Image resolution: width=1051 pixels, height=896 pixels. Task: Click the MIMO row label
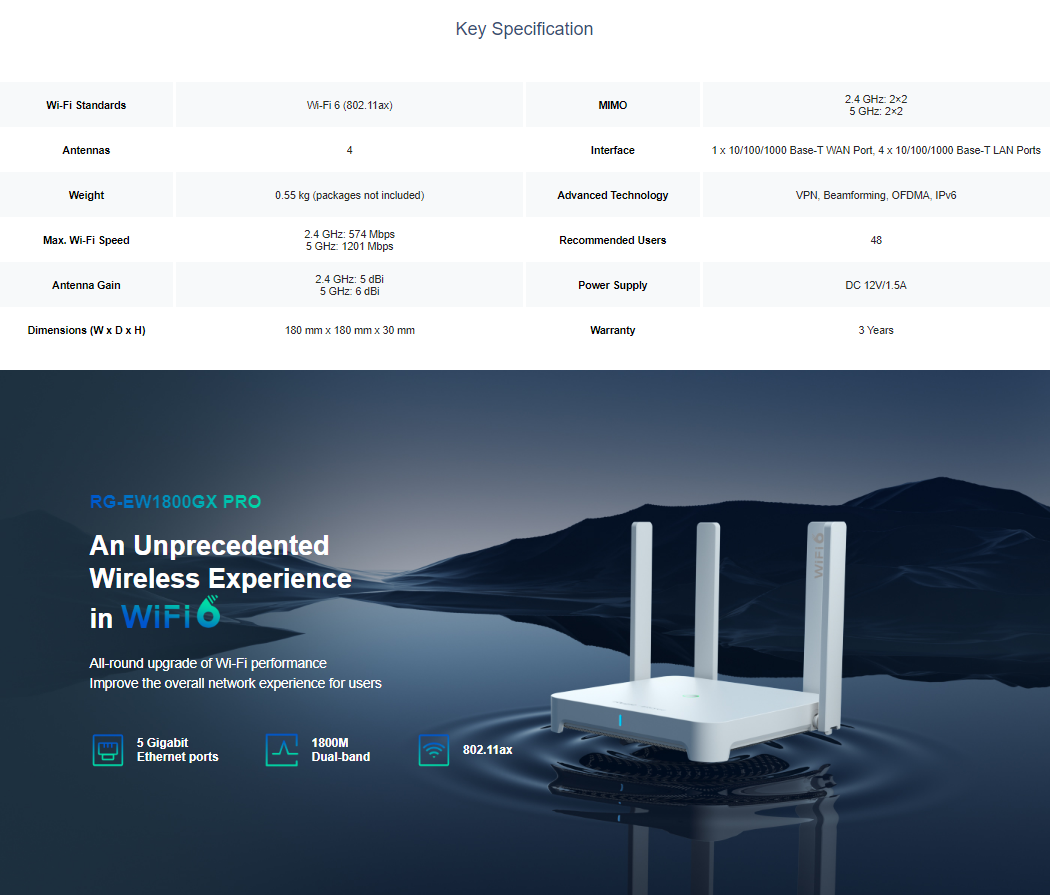click(612, 105)
